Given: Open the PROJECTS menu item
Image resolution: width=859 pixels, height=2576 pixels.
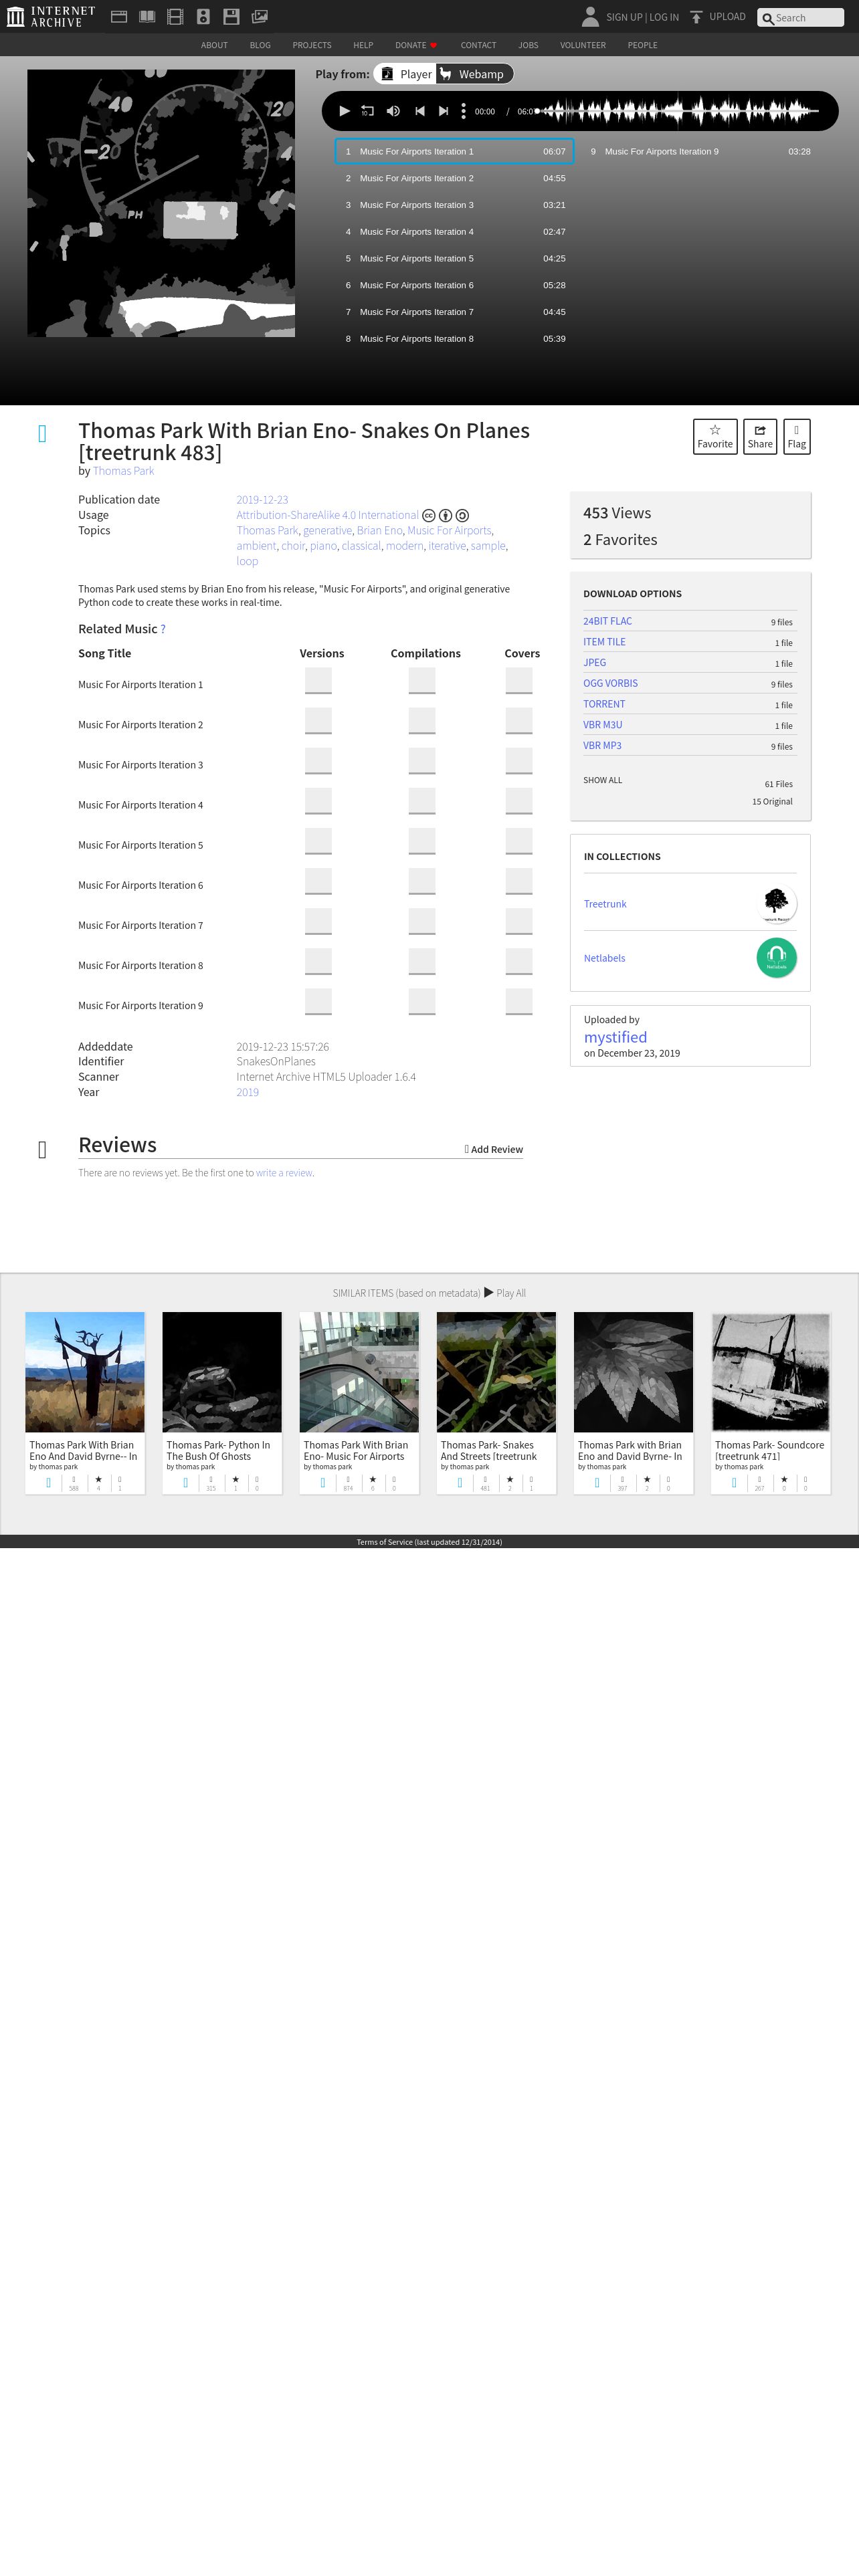Looking at the screenshot, I should [312, 45].
